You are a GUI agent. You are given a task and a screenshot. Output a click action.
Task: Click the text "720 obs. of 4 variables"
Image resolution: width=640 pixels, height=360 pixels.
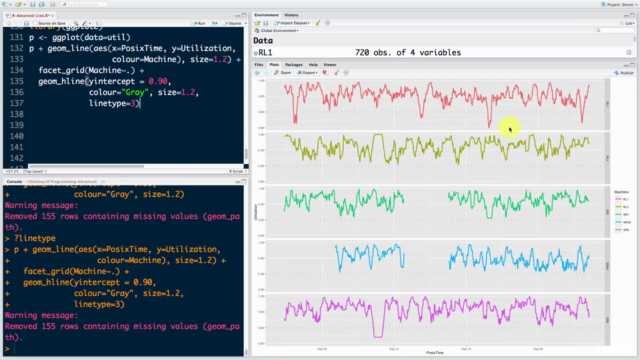408,53
